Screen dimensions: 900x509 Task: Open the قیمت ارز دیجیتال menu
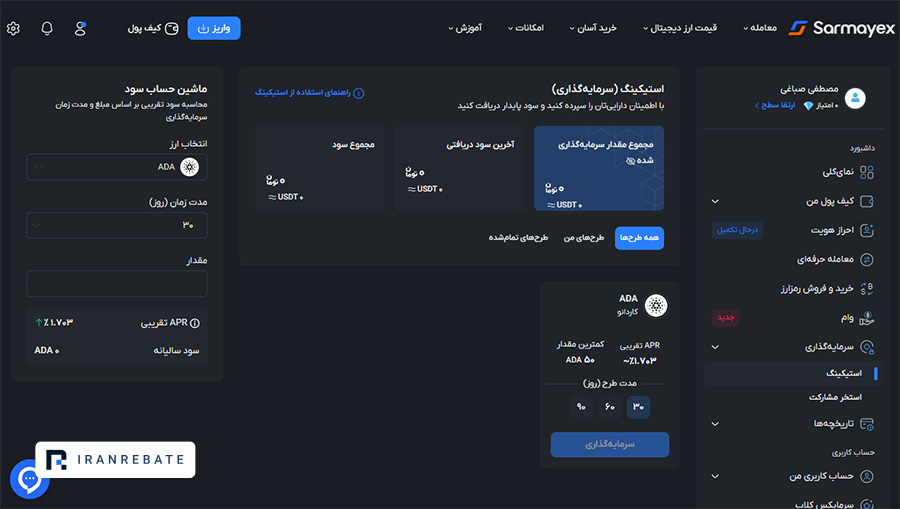(680, 28)
